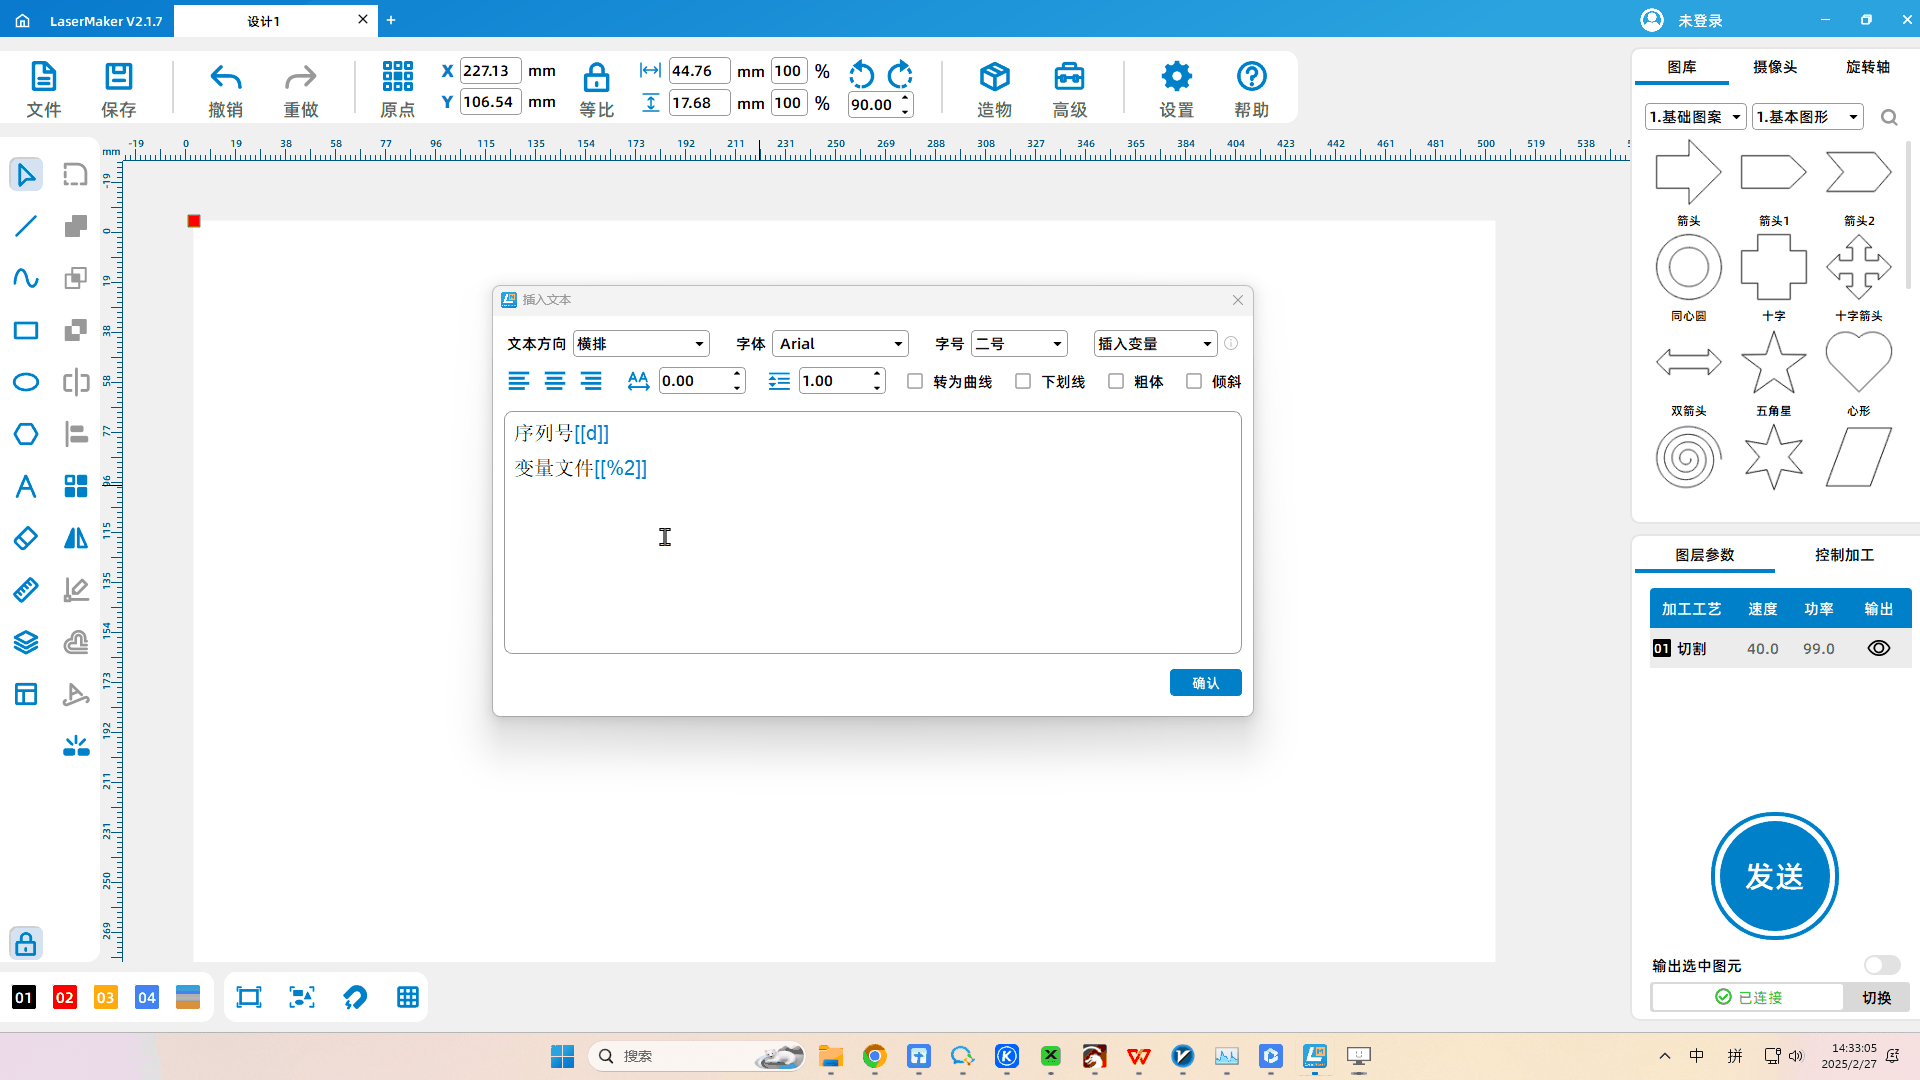This screenshot has width=1920, height=1080.
Task: Select the curve drawing tool
Action: [x=26, y=278]
